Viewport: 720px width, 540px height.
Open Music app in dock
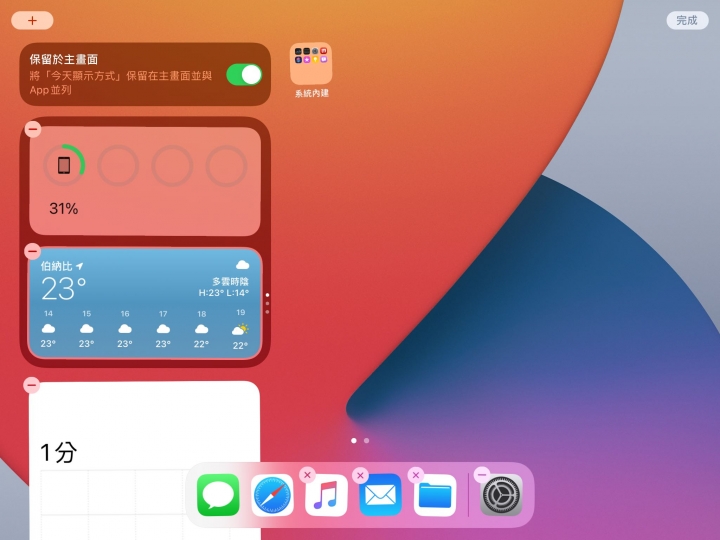coord(326,495)
